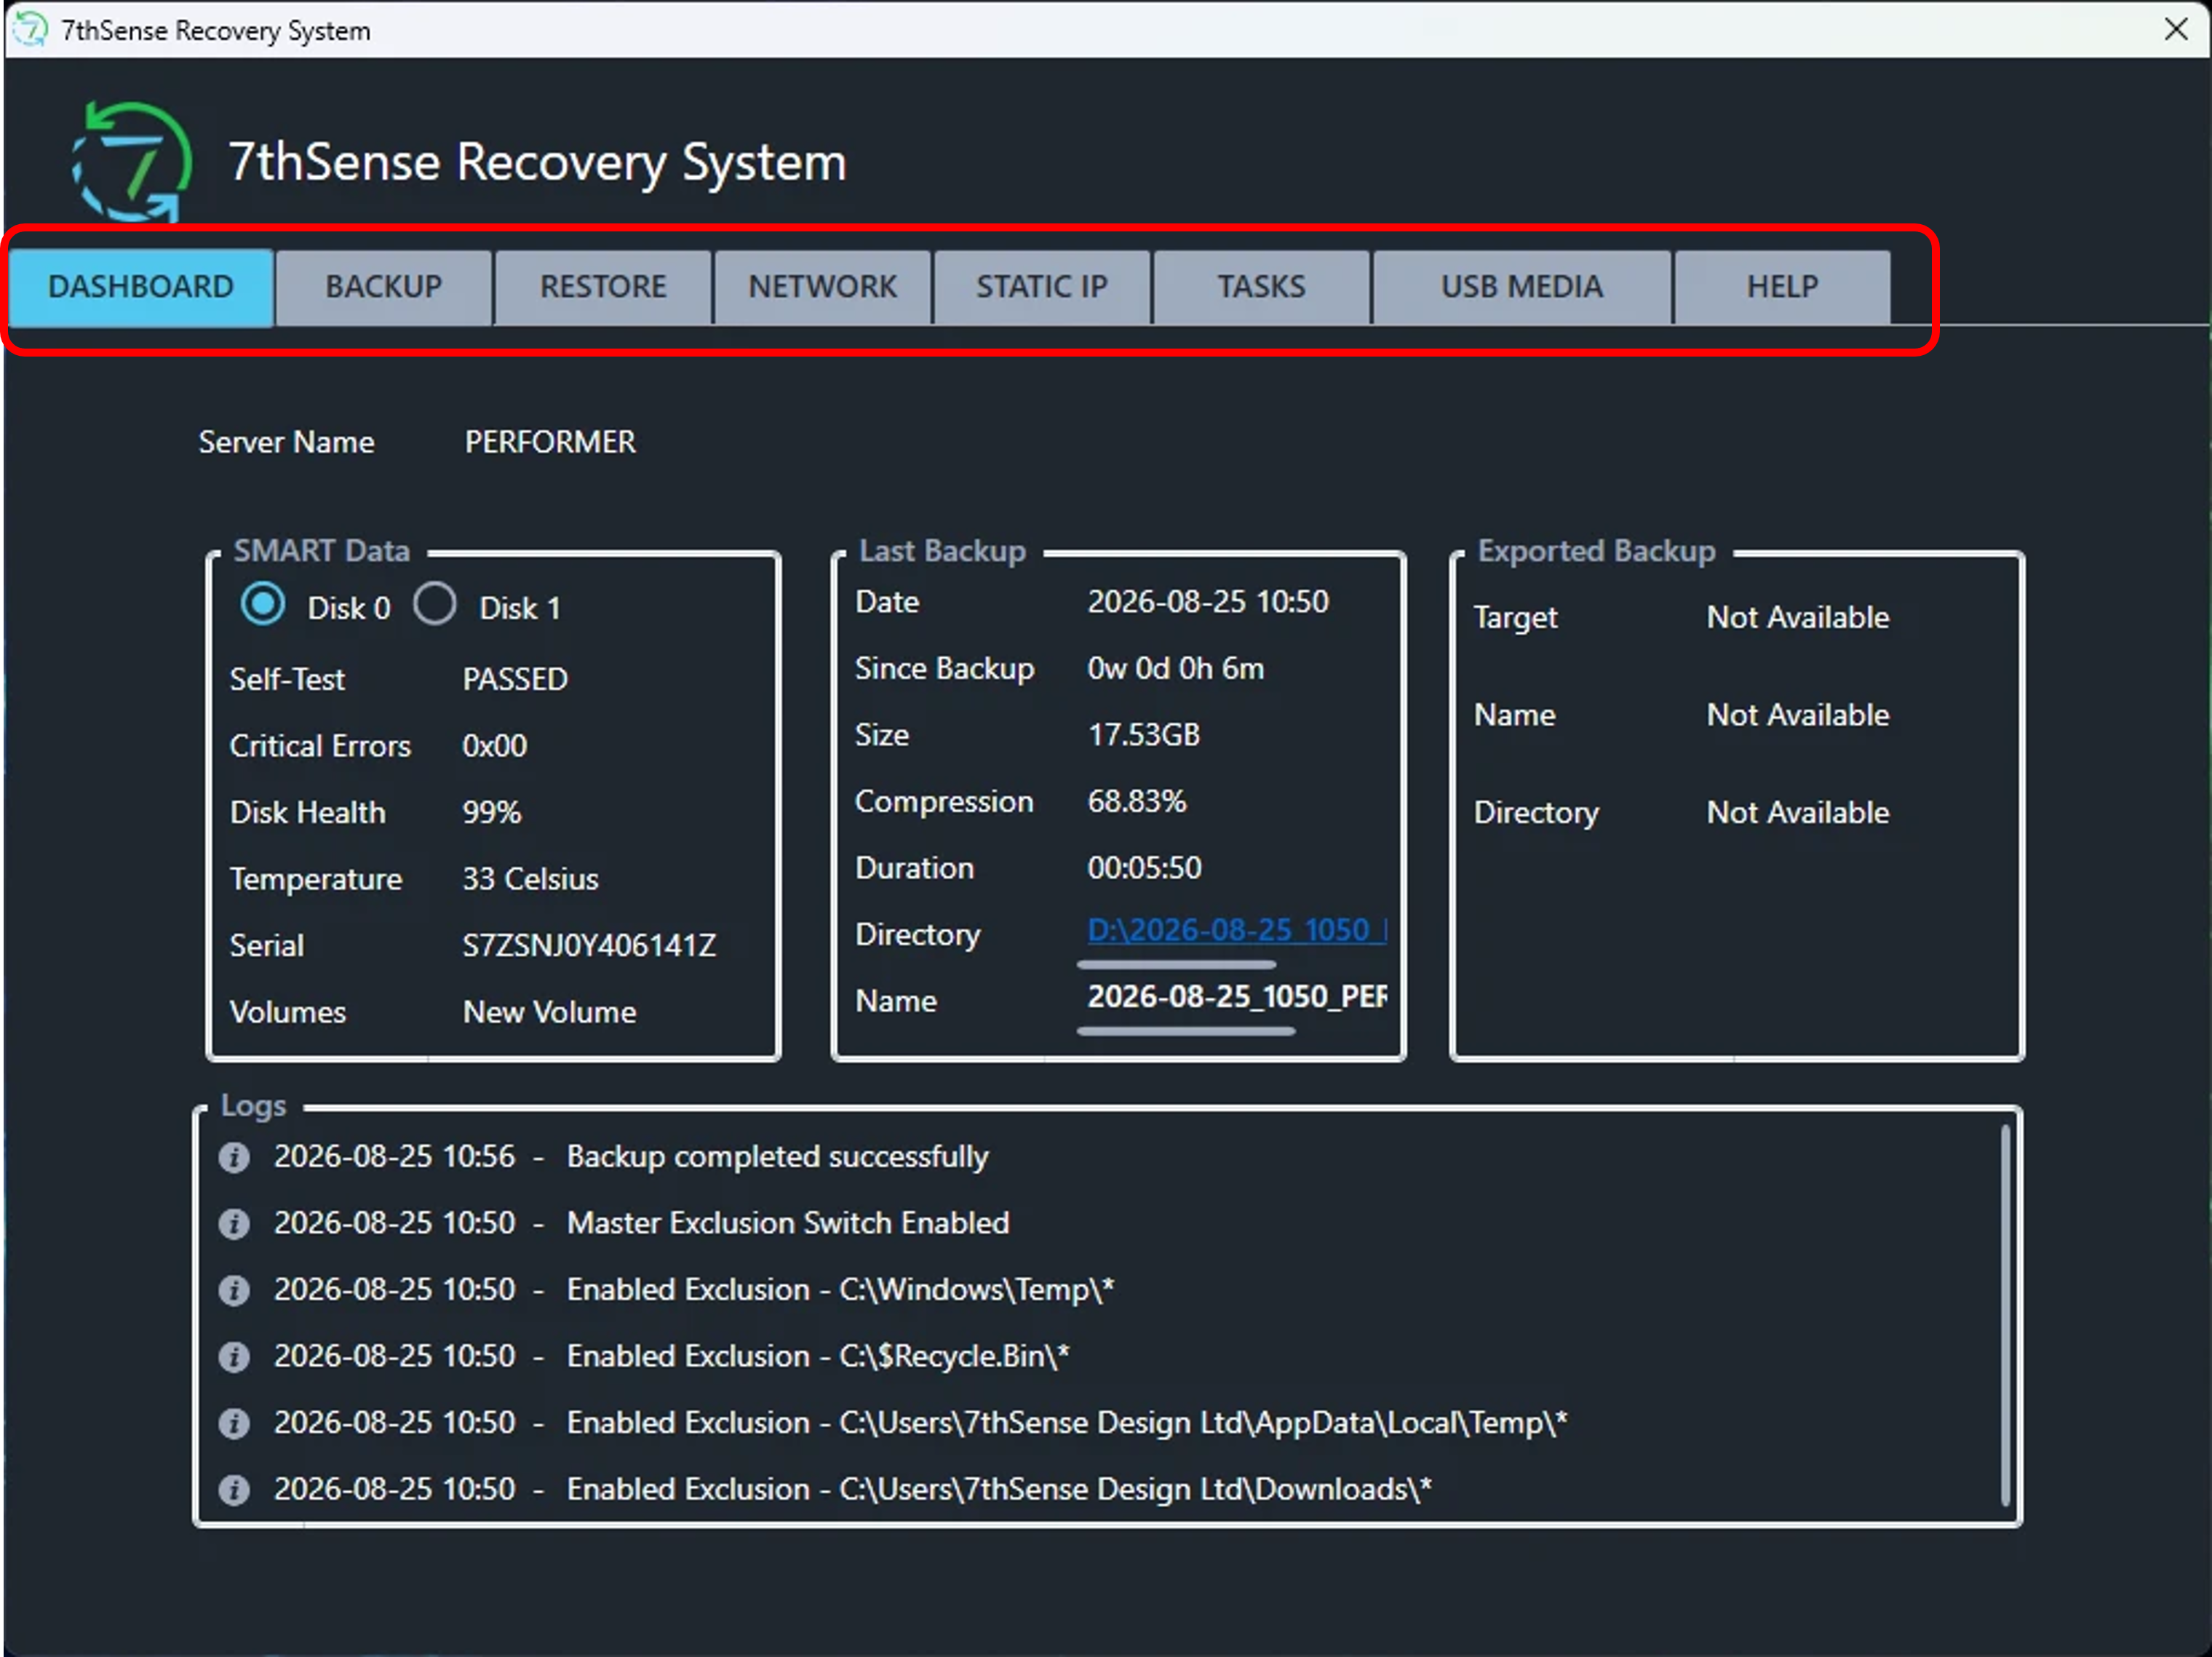This screenshot has width=2212, height=1657.
Task: Click the Exported Backup Directory Not Available value
Action: (x=1798, y=813)
